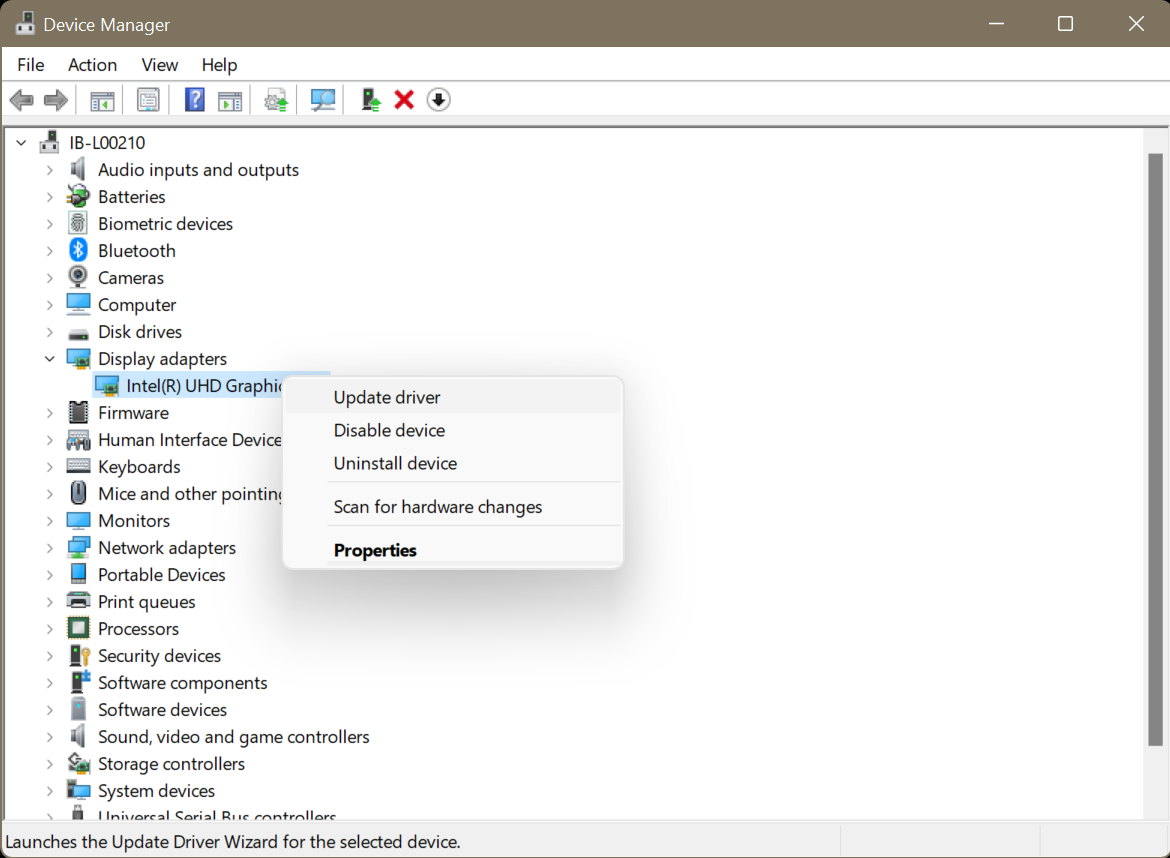1170x858 pixels.
Task: Click the Show/Hide Action Pane toolbar icon
Action: tap(230, 100)
